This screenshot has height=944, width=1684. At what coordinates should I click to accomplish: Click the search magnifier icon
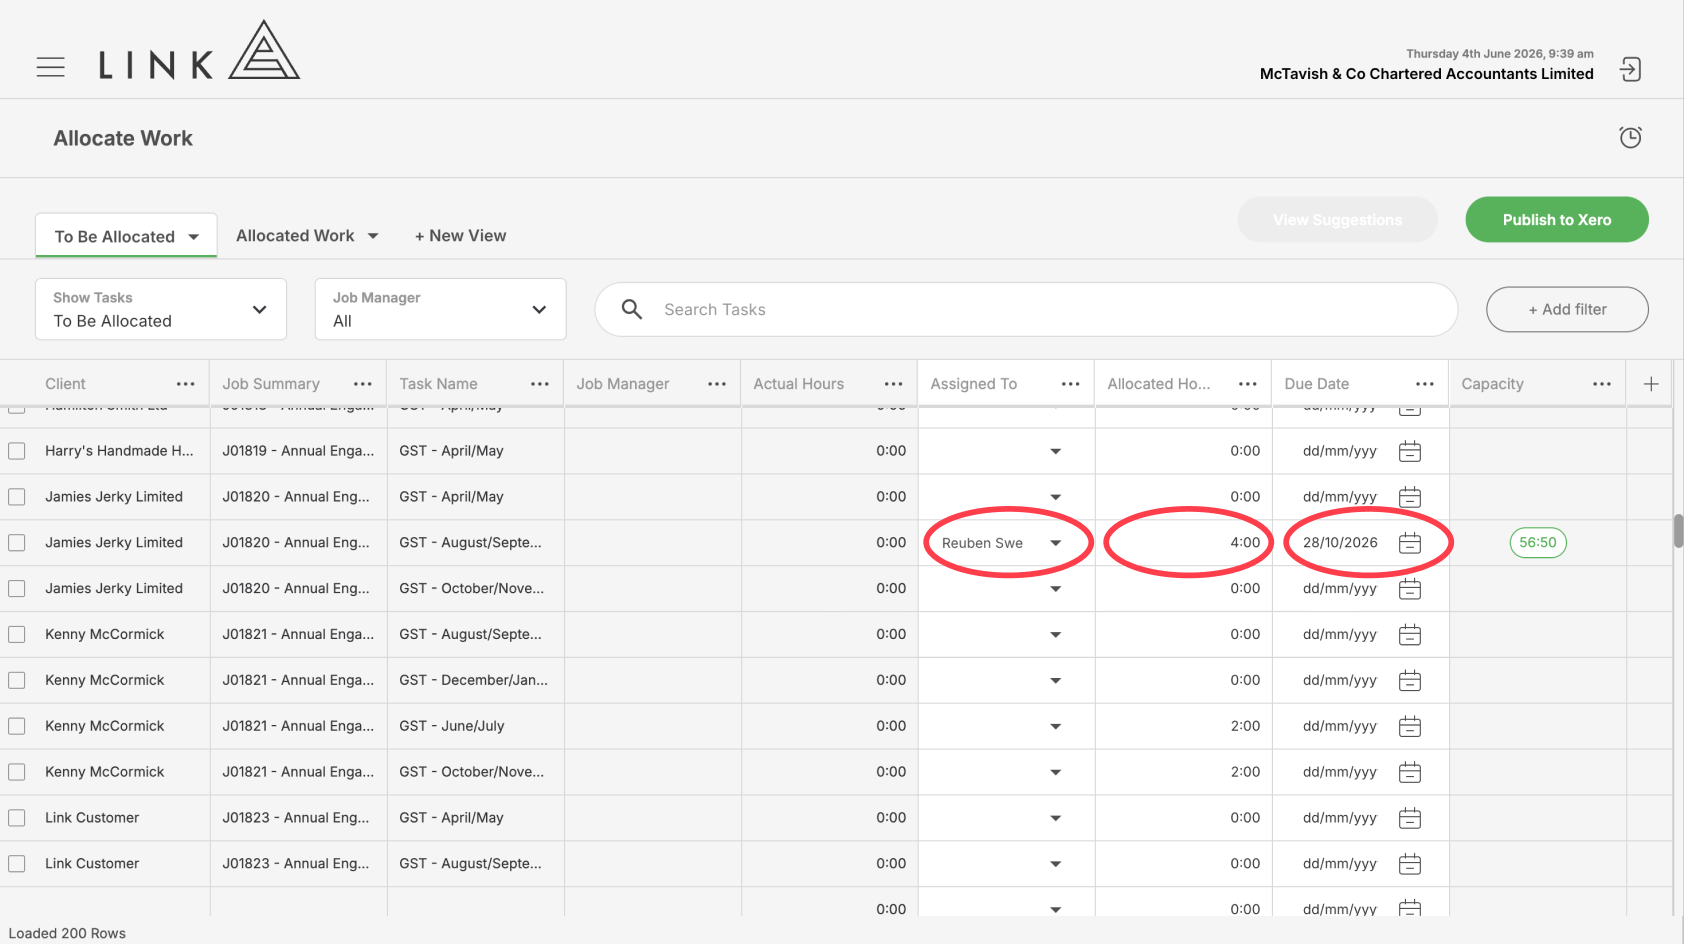(632, 309)
